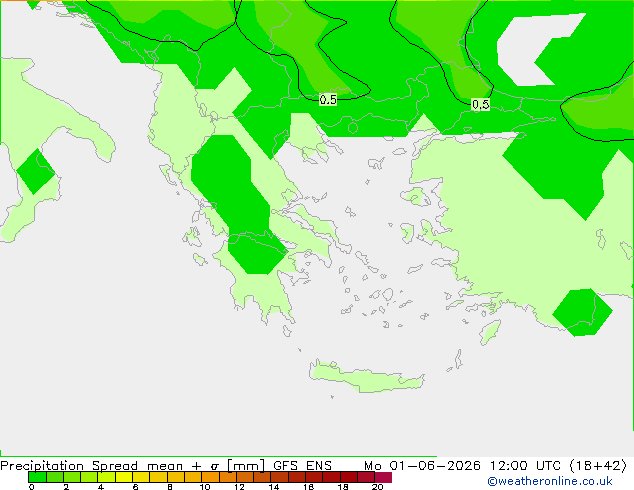634x490 pixels.
Task: Click the 'Precipitation Spread' title text
Action: click(x=69, y=466)
